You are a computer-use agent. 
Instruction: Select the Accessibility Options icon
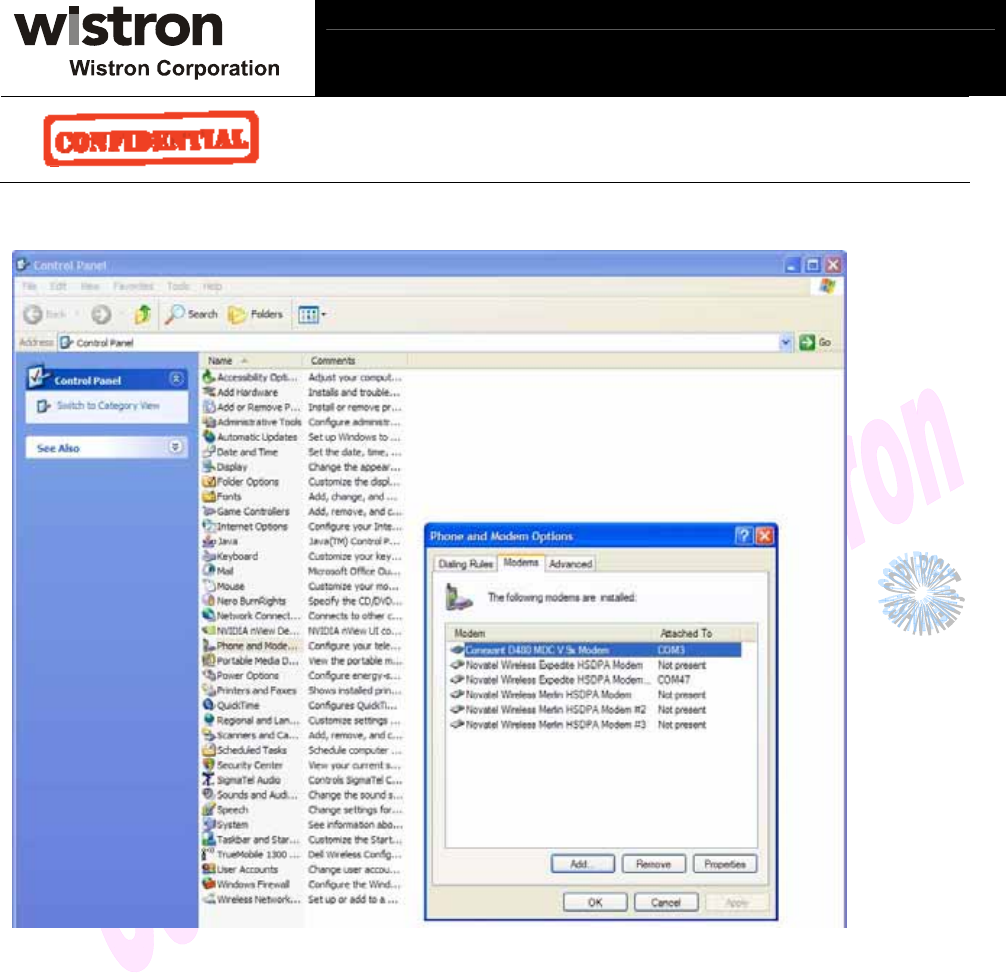[209, 377]
